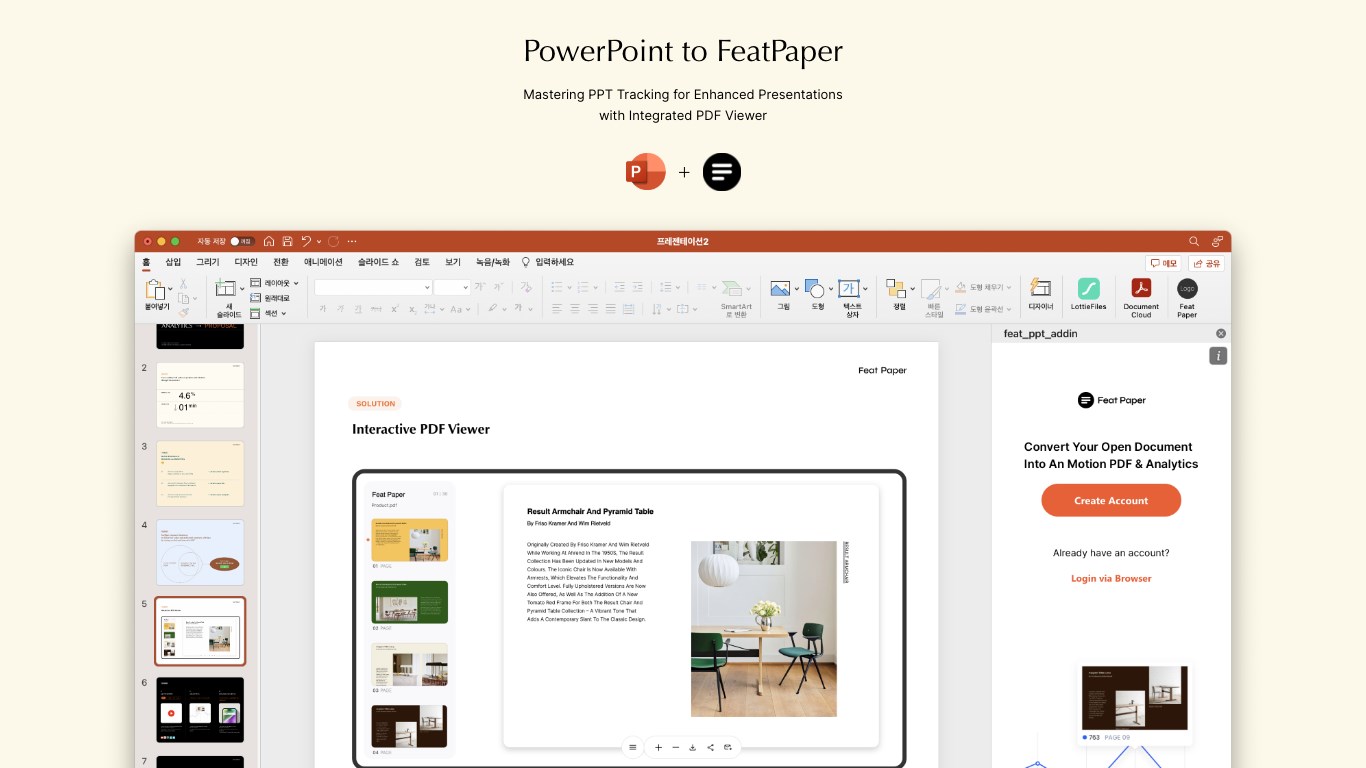Click the 'Interactive PDF Viewer' slide title
Image resolution: width=1366 pixels, height=768 pixels.
pos(421,429)
